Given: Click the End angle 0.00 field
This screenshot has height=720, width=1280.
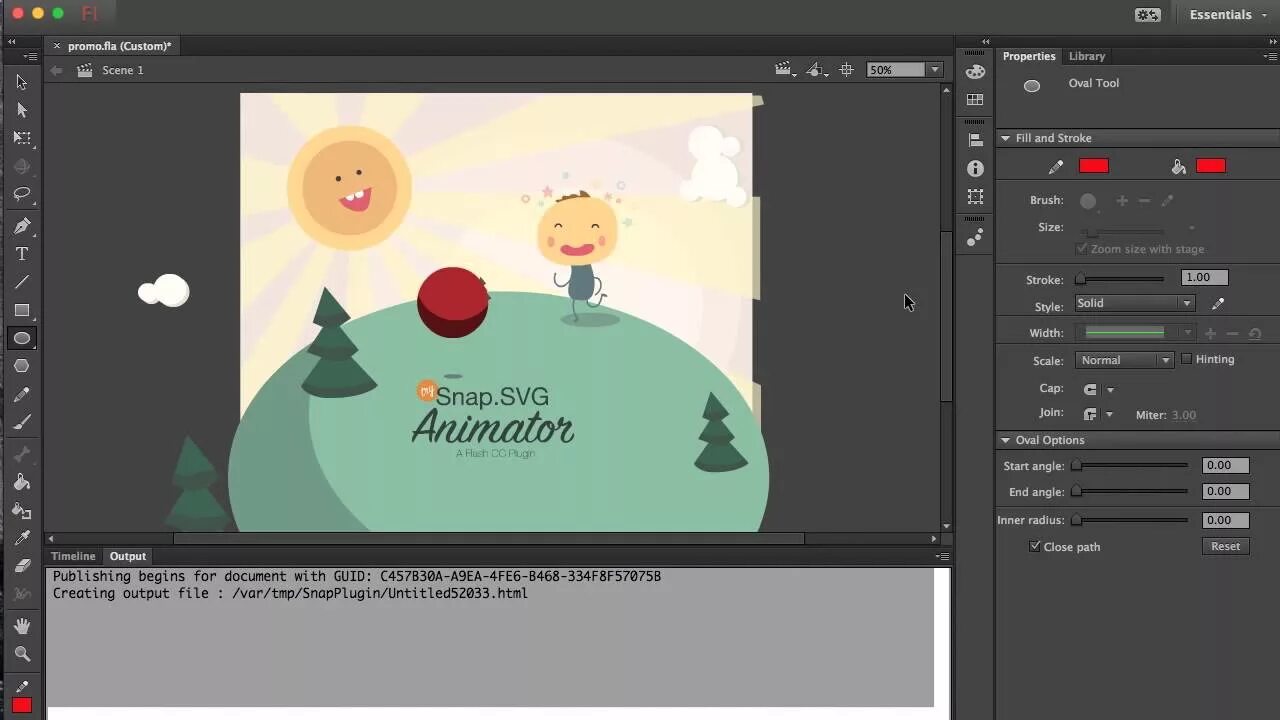Looking at the screenshot, I should 1226,491.
